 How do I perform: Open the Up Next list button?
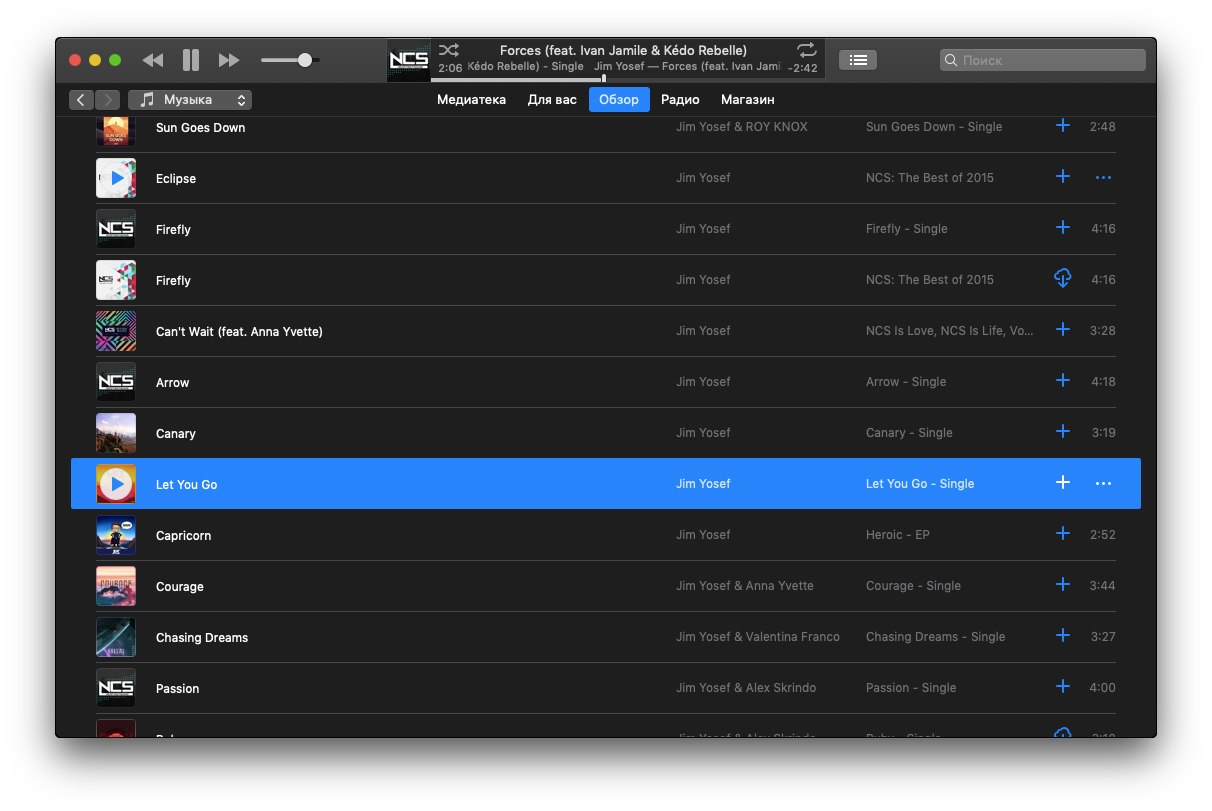point(858,60)
